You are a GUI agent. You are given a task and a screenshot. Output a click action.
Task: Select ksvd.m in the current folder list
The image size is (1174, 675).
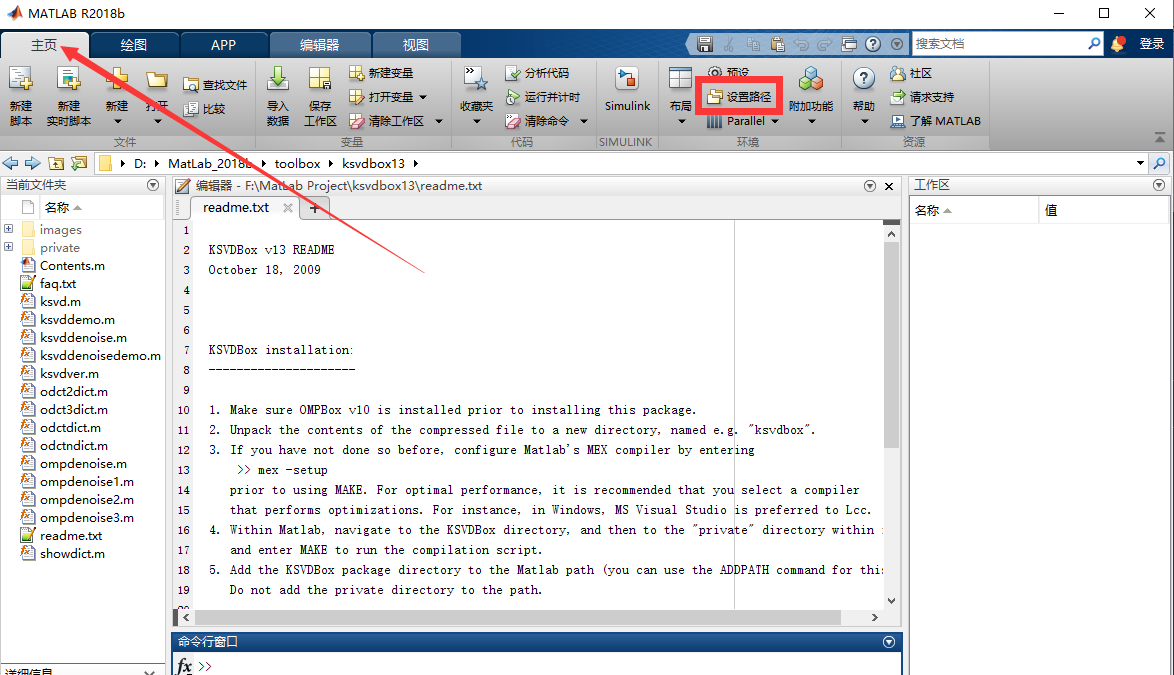[61, 302]
